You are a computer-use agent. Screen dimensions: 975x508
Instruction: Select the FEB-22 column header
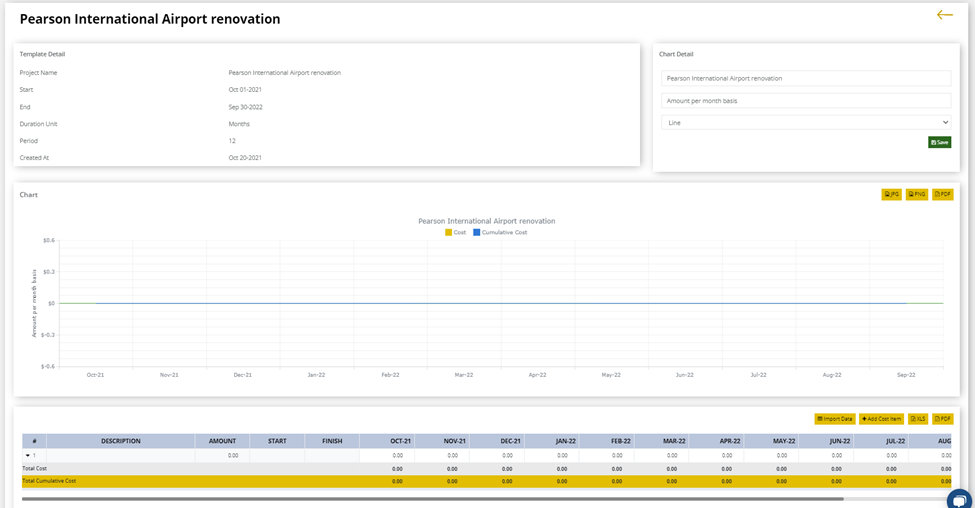(x=606, y=441)
